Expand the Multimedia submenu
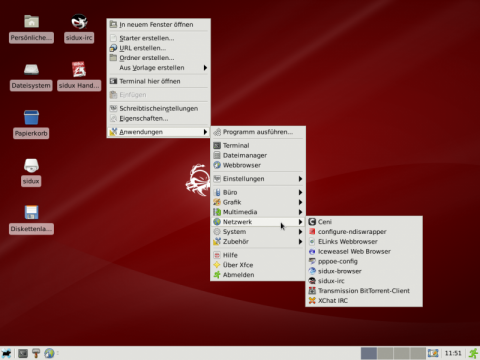 pos(258,212)
